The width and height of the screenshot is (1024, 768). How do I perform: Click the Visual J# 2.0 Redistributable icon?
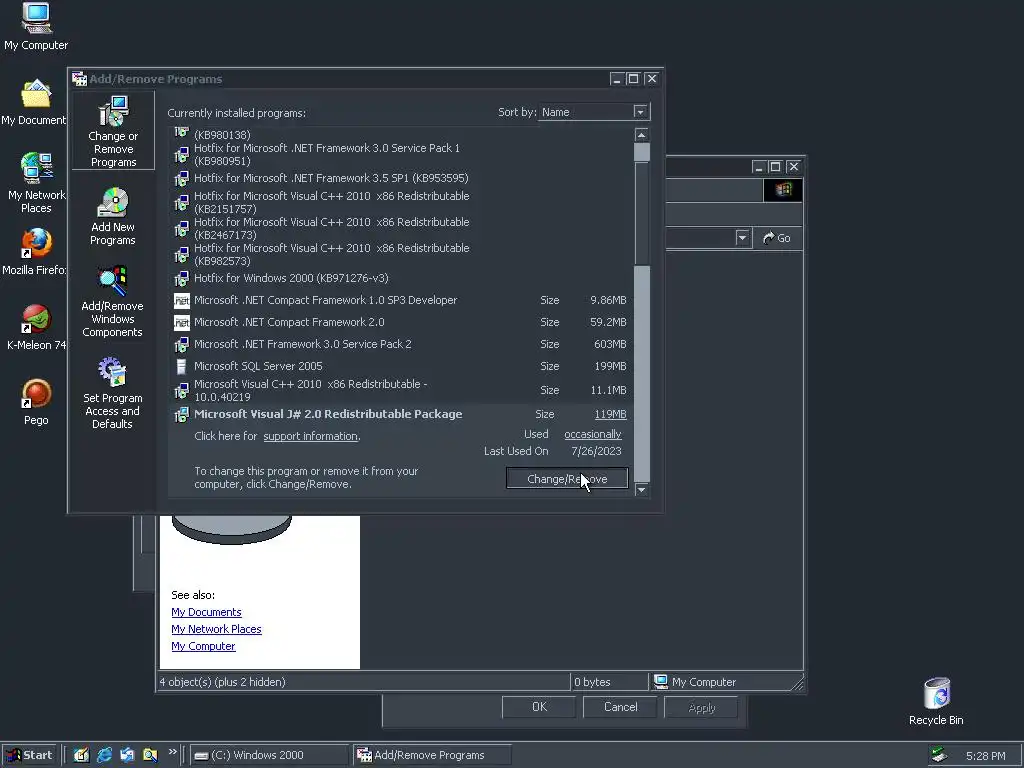click(182, 415)
